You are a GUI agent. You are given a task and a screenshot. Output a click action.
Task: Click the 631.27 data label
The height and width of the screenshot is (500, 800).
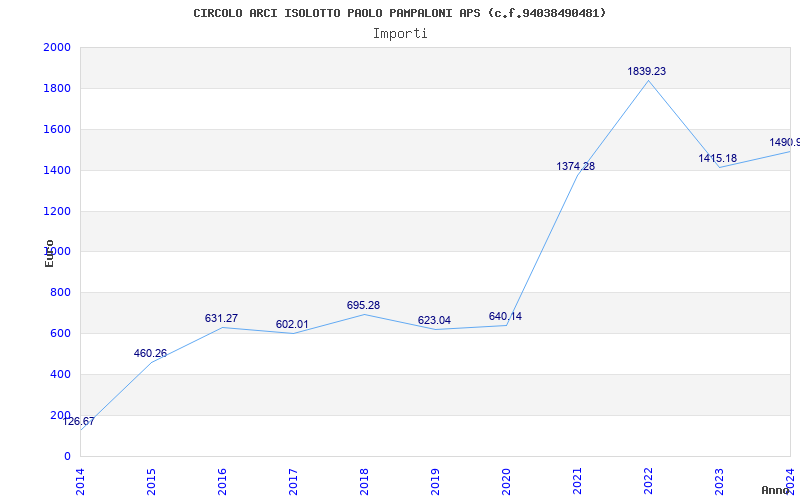tap(221, 318)
